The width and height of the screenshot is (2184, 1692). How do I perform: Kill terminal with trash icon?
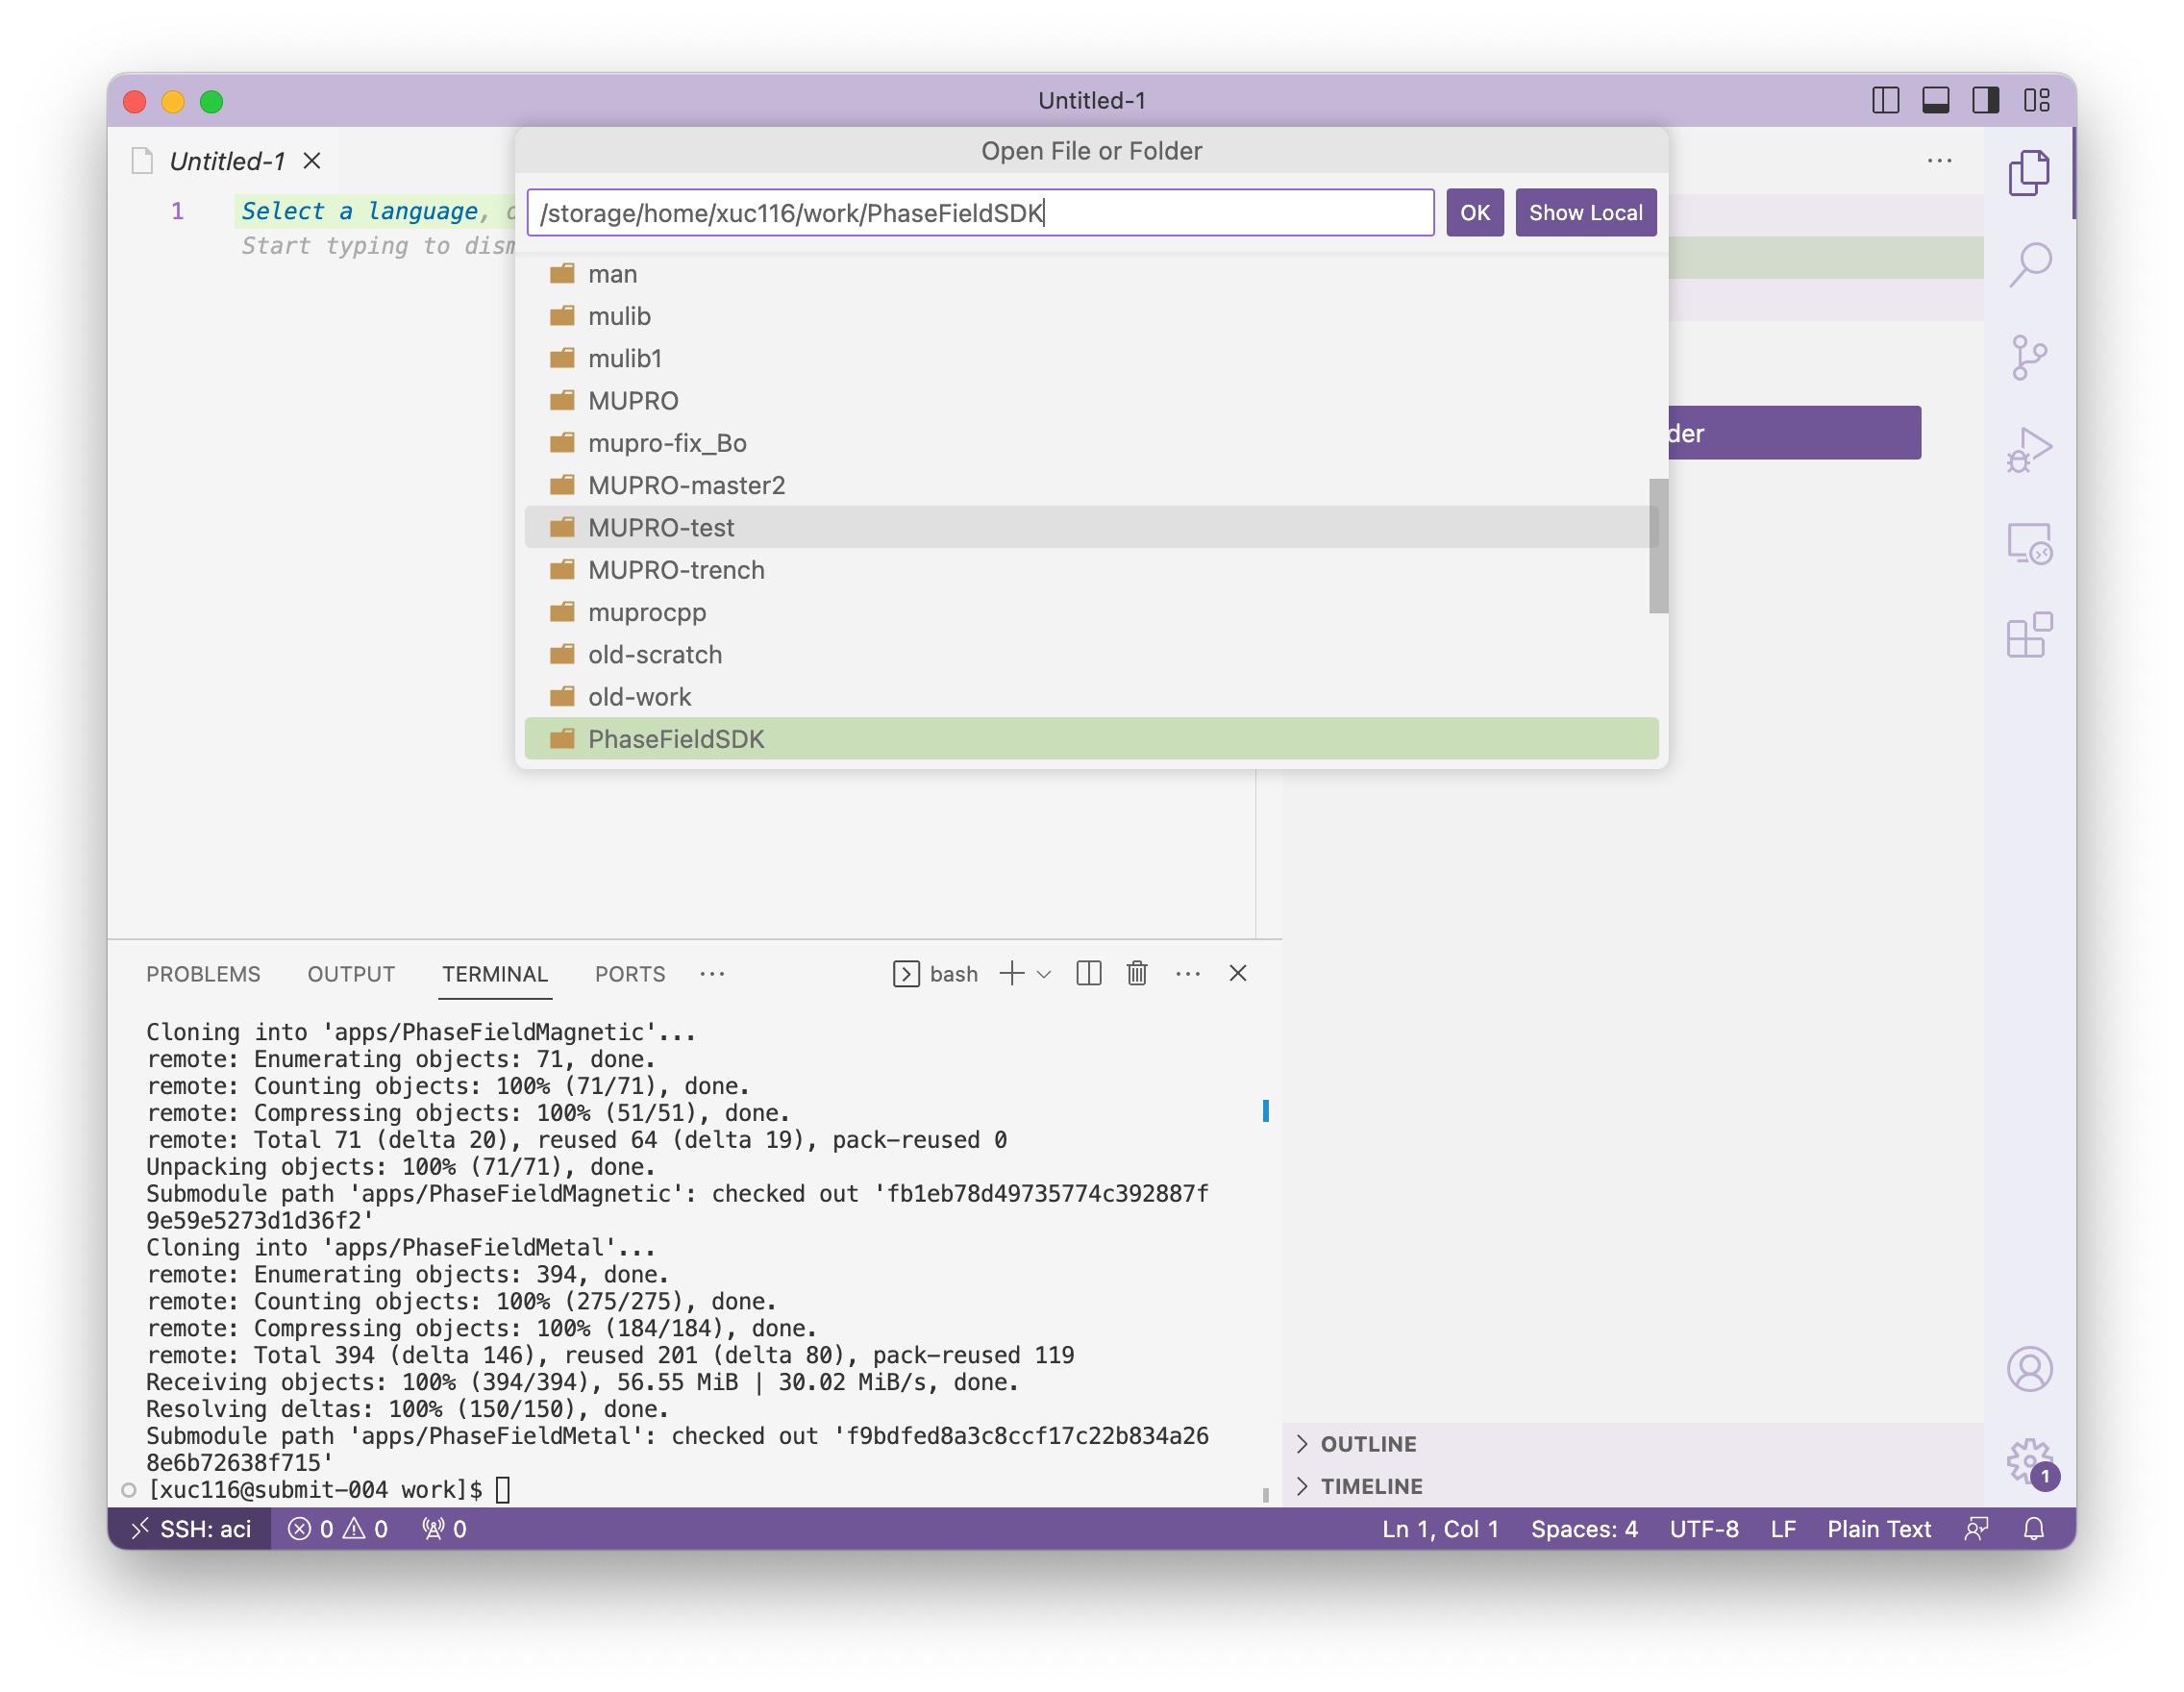pos(1137,973)
